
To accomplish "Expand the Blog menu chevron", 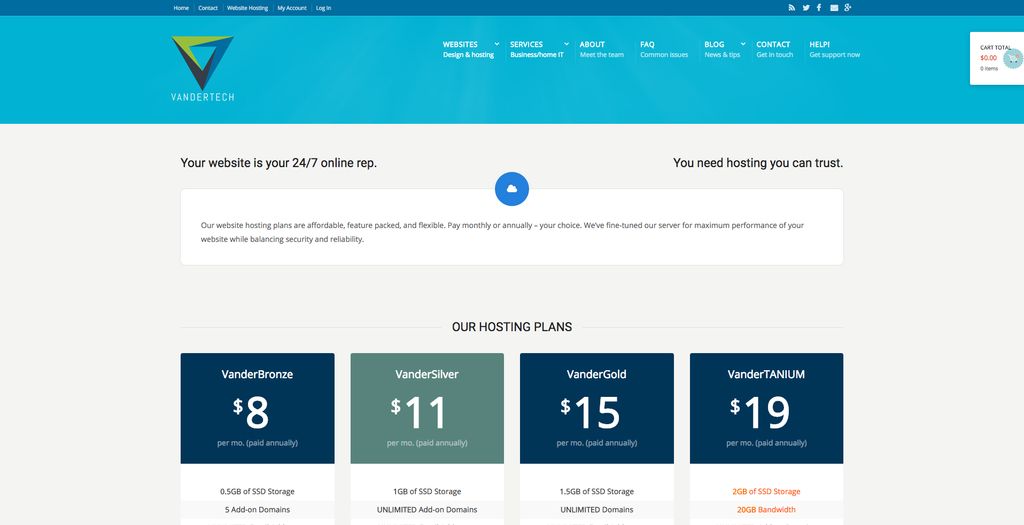I will (743, 44).
